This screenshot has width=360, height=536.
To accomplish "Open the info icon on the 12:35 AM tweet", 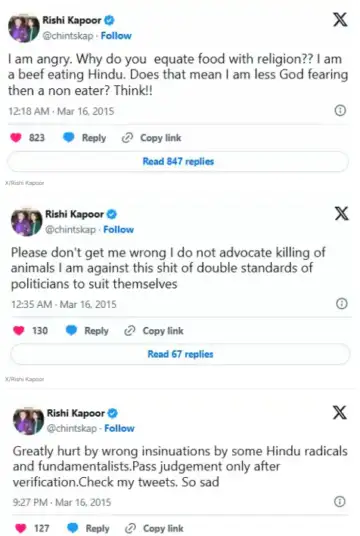I will [x=342, y=304].
